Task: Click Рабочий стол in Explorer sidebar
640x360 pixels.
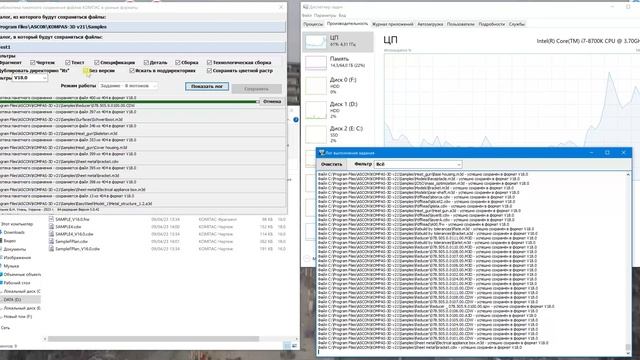Action: (x=17, y=282)
